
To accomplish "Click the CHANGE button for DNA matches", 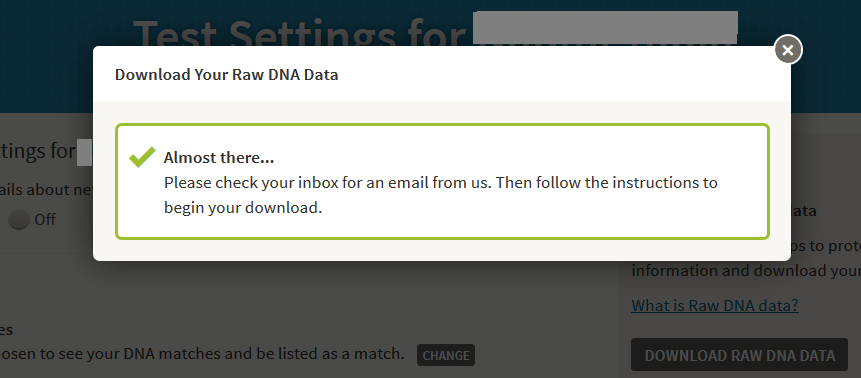I will pyautogui.click(x=446, y=355).
